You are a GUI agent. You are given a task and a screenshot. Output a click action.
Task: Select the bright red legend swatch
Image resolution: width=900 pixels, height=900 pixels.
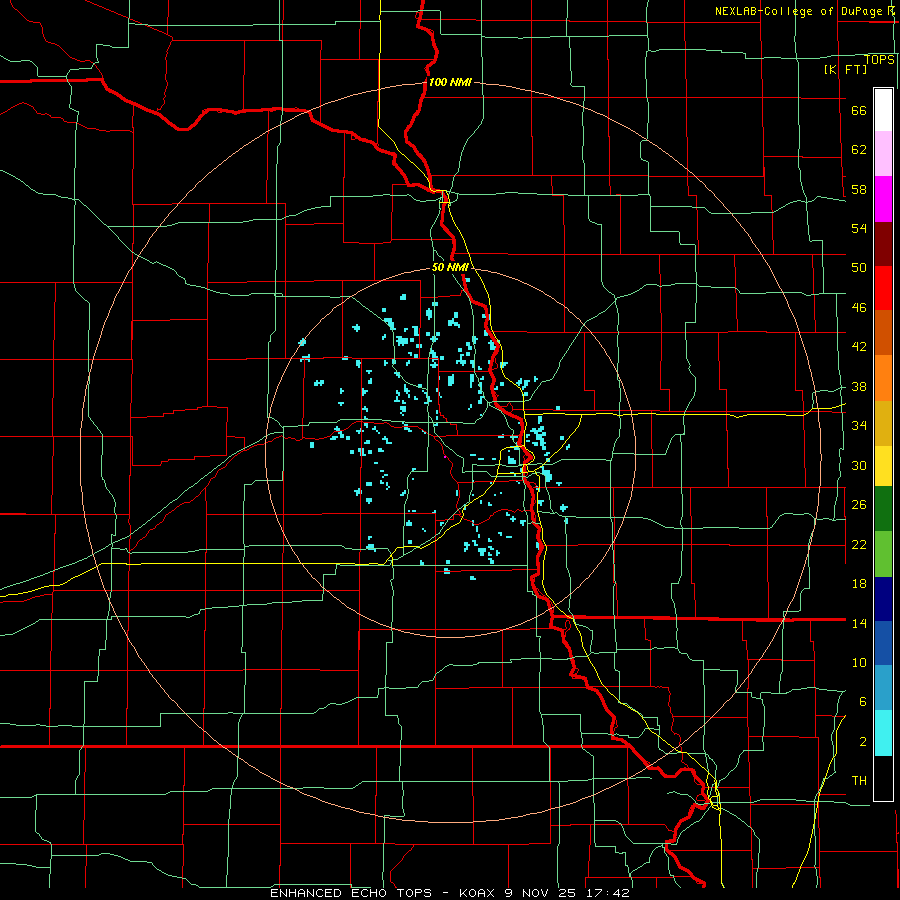point(883,288)
